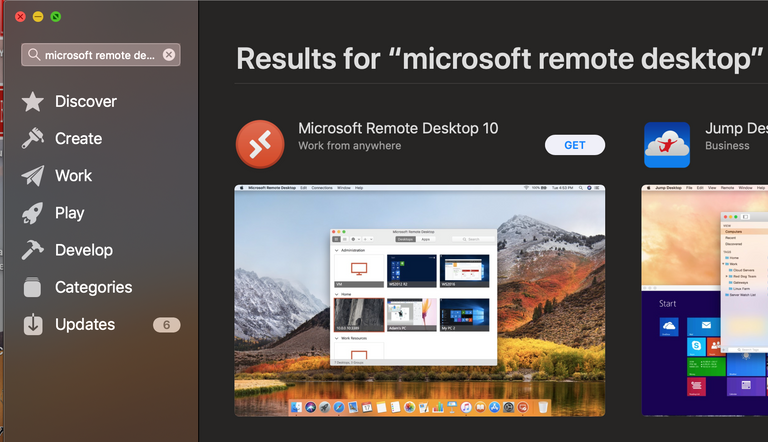Click the Play rocket icon
The width and height of the screenshot is (768, 442).
(x=32, y=213)
